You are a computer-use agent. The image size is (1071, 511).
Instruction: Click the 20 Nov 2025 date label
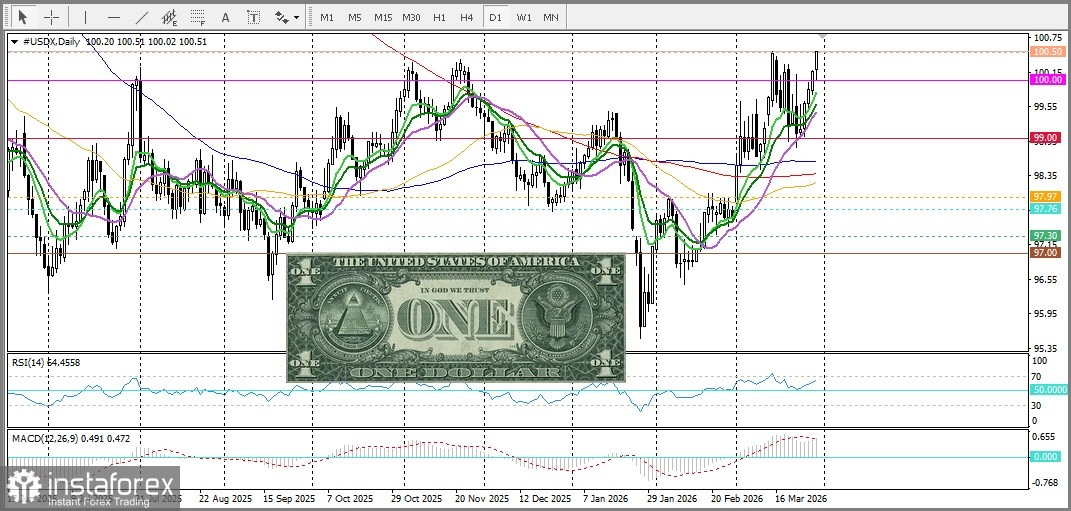click(x=482, y=499)
